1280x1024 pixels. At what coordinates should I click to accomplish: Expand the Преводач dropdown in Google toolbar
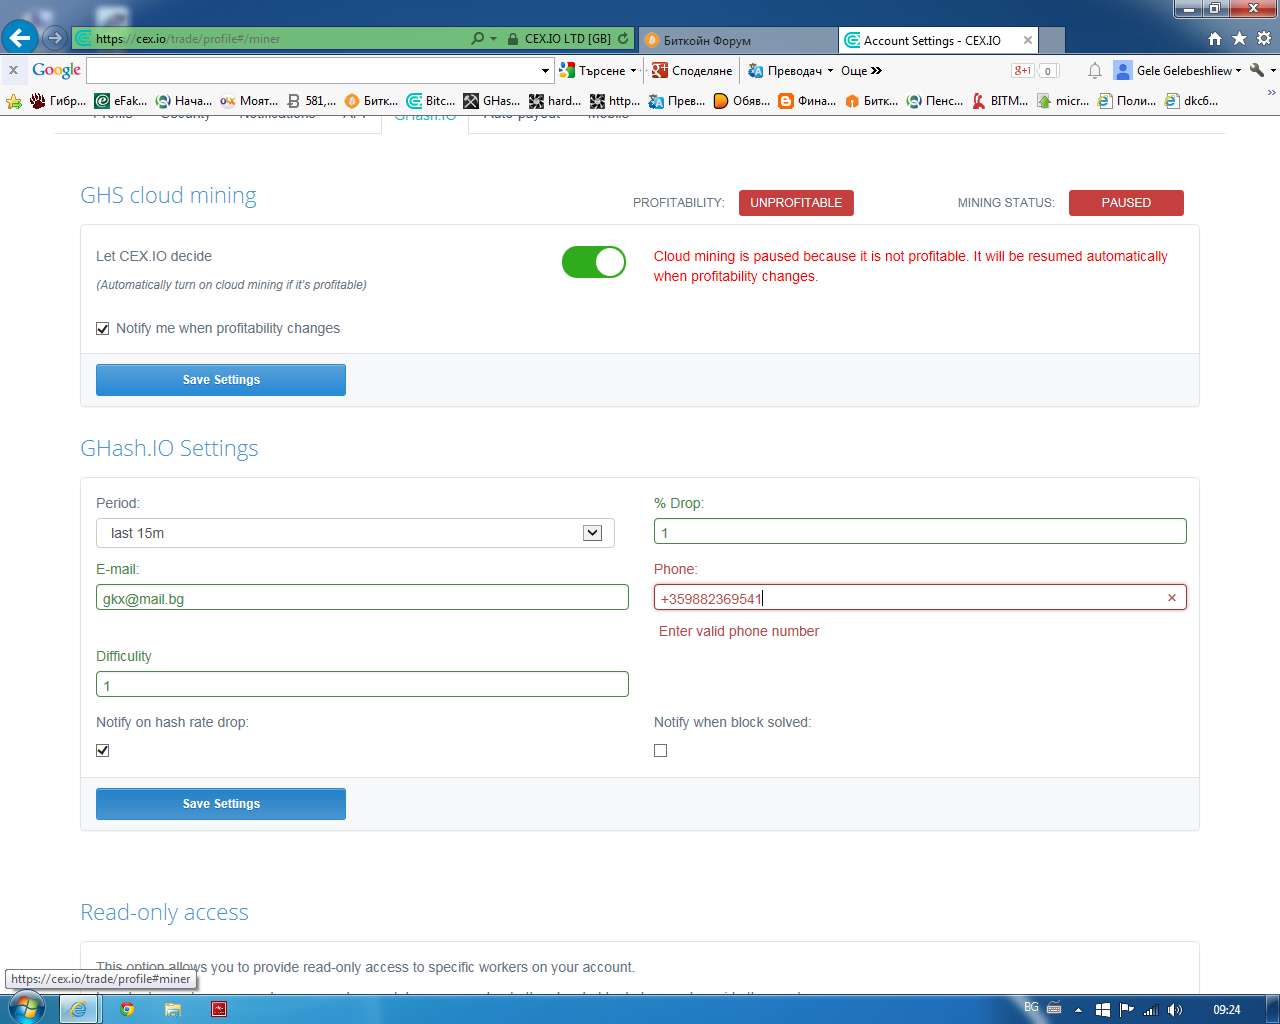click(830, 71)
